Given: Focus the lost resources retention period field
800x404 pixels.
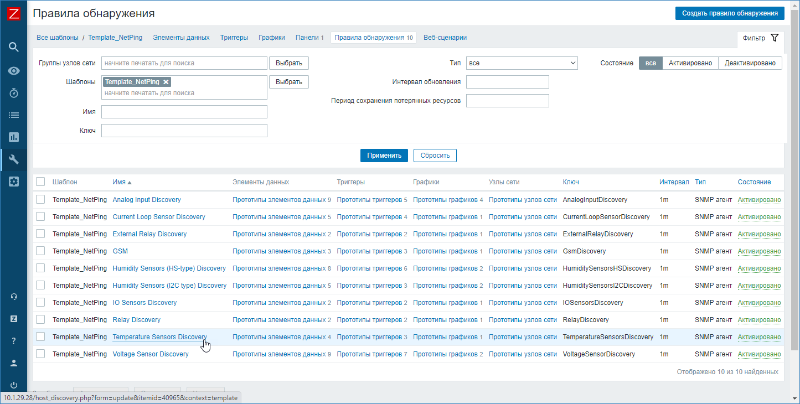Looking at the screenshot, I should pos(508,101).
